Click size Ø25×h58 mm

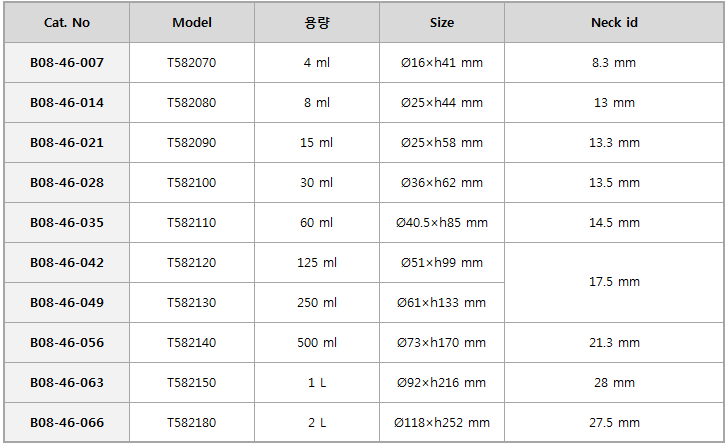click(442, 143)
